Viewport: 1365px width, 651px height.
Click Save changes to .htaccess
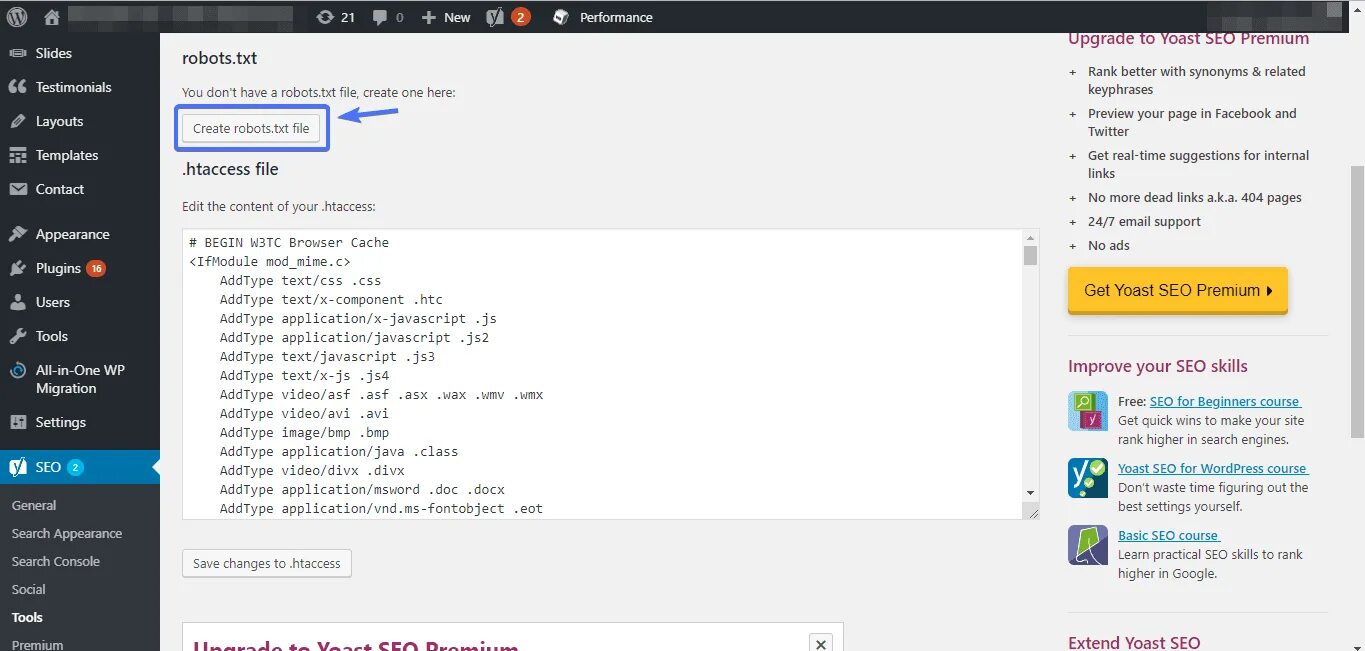pos(267,563)
